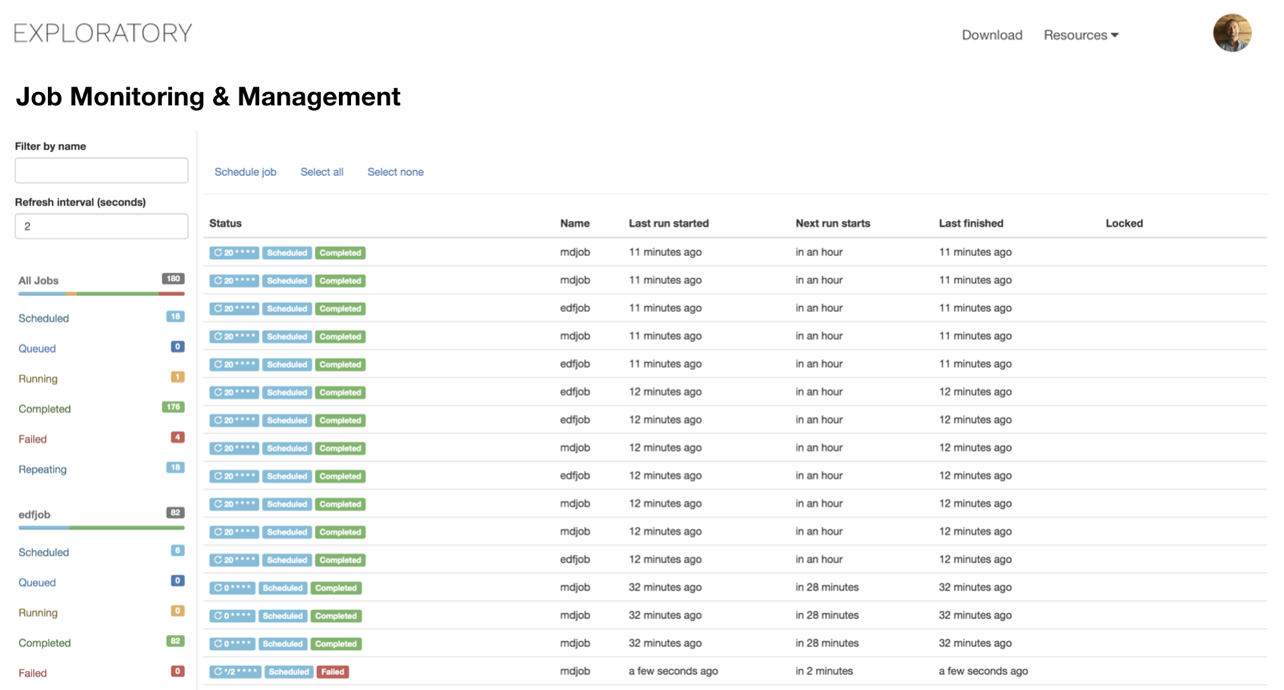Click the EXPLORATORY logo
Viewport: 1284px width, 690px height.
[101, 32]
